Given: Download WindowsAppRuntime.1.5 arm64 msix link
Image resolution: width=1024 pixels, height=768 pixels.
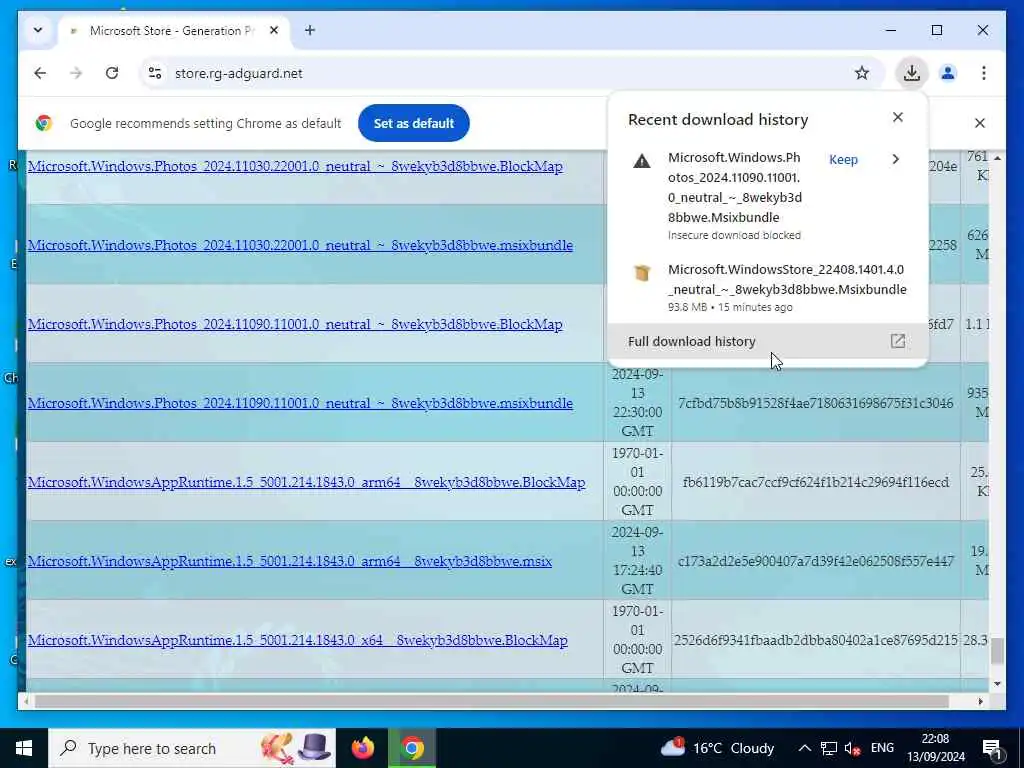Looking at the screenshot, I should (289, 562).
